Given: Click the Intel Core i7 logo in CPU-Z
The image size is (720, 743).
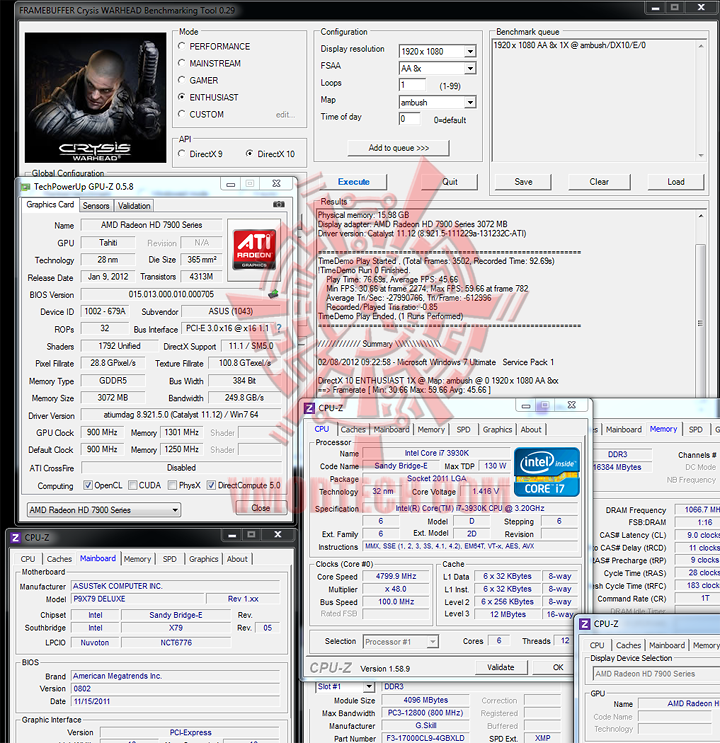Looking at the screenshot, I should (x=547, y=471).
